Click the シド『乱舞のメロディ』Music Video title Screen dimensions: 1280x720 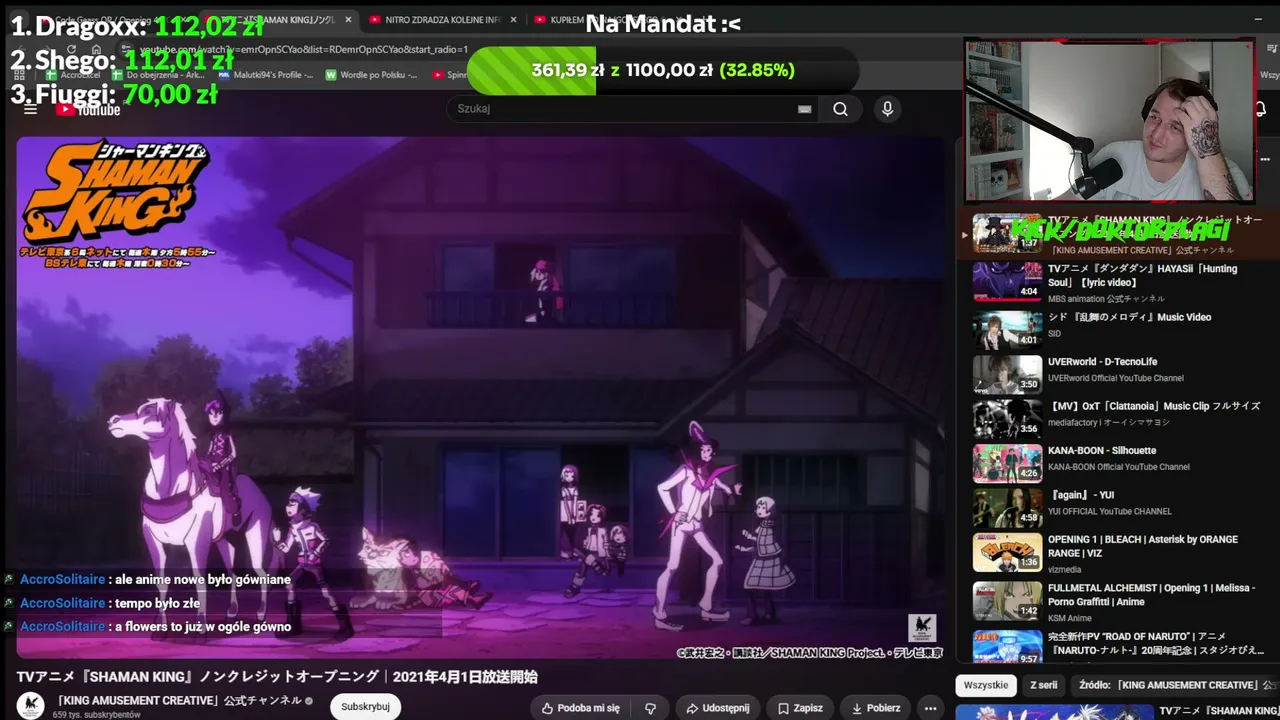[1129, 317]
